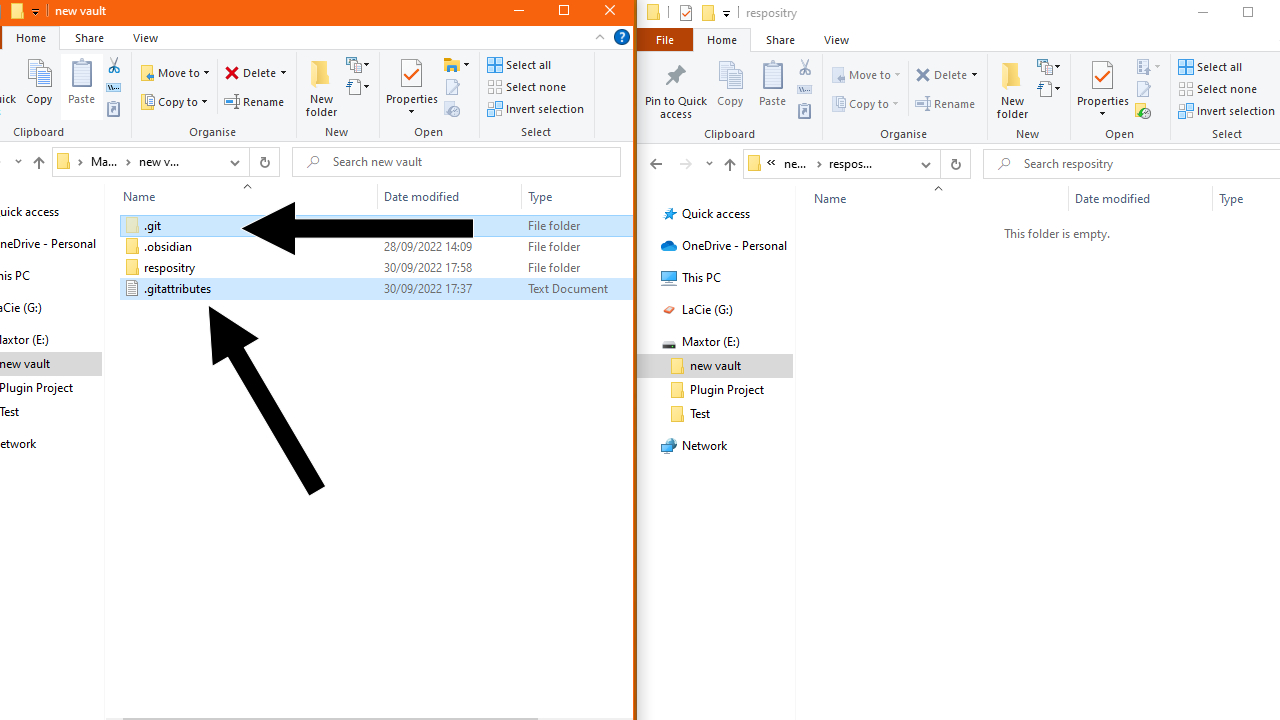The image size is (1280, 720).
Task: Go back in respositry window navigation
Action: pos(656,164)
